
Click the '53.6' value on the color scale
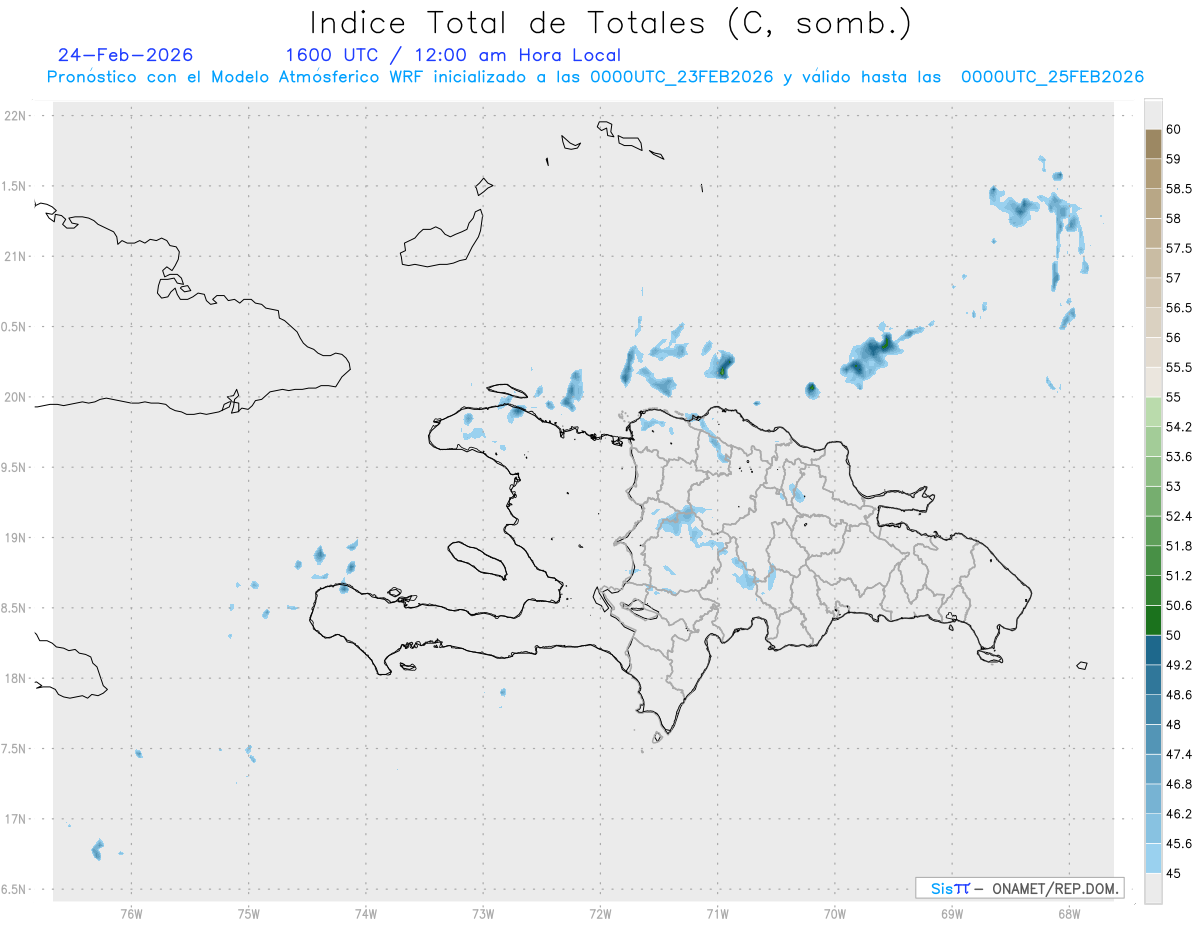tap(1179, 457)
